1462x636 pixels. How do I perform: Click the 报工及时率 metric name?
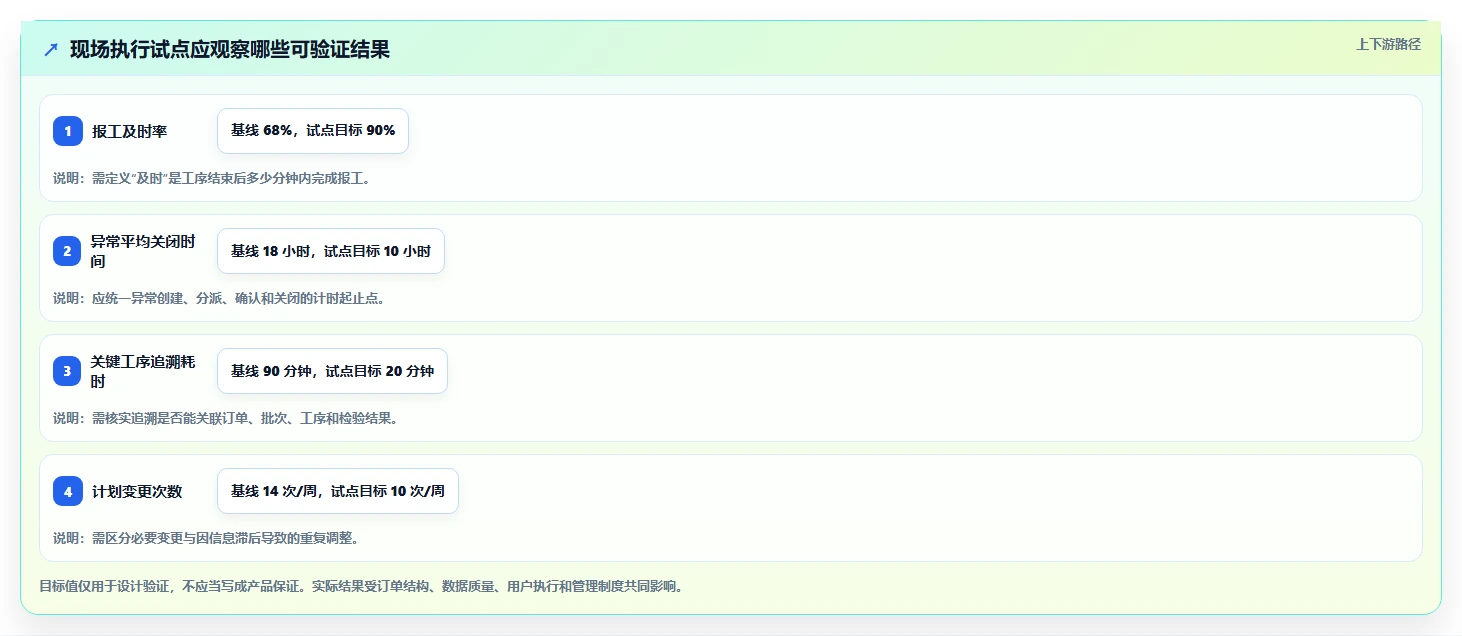(129, 131)
